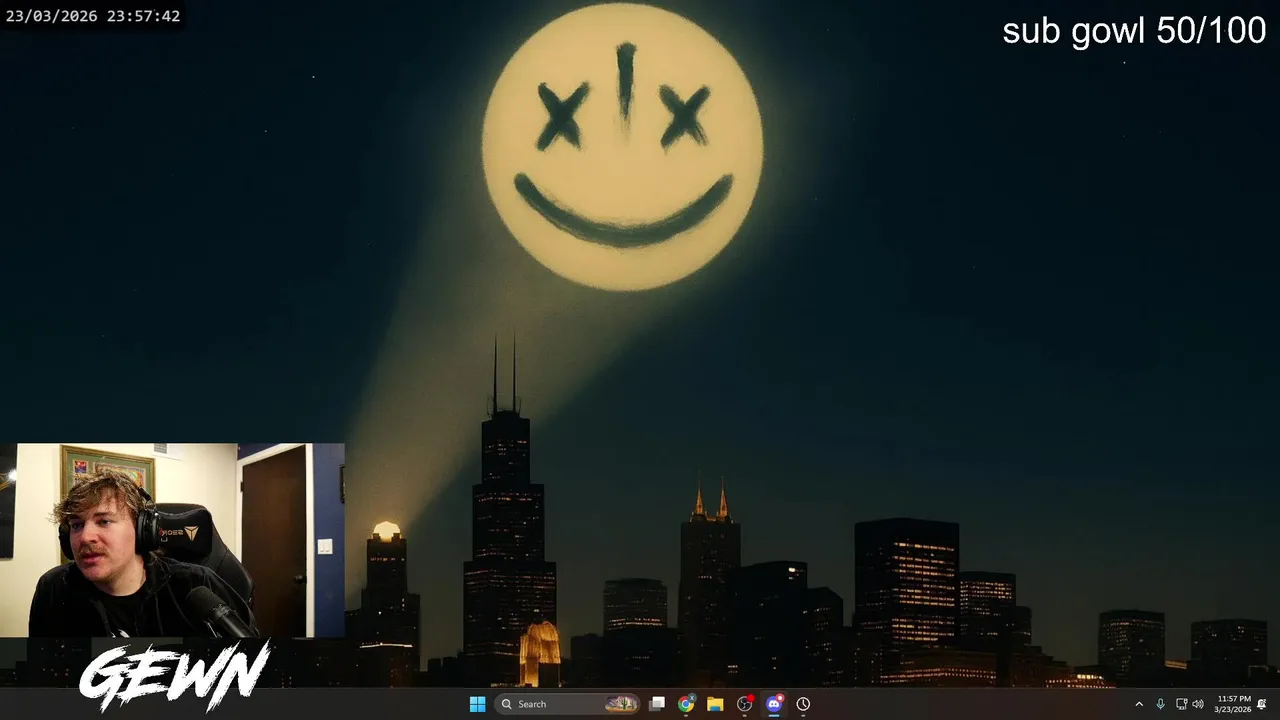Open the Windows Start menu
The height and width of the screenshot is (720, 1280).
point(477,704)
